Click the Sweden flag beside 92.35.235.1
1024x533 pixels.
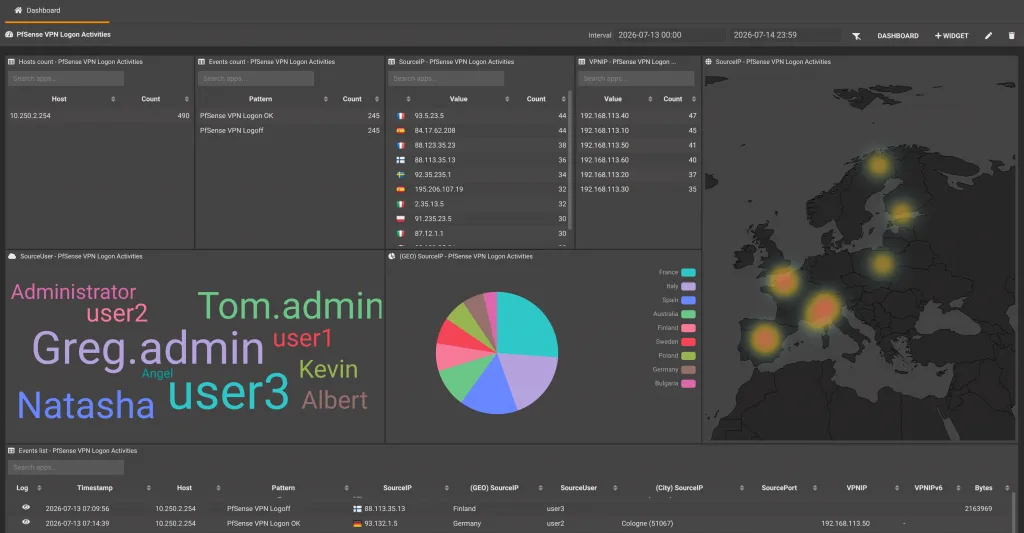400,174
